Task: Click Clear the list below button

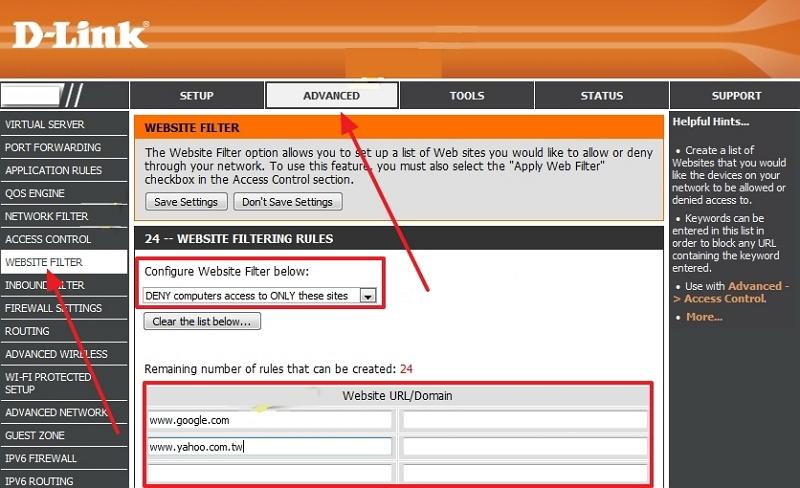Action: click(203, 322)
